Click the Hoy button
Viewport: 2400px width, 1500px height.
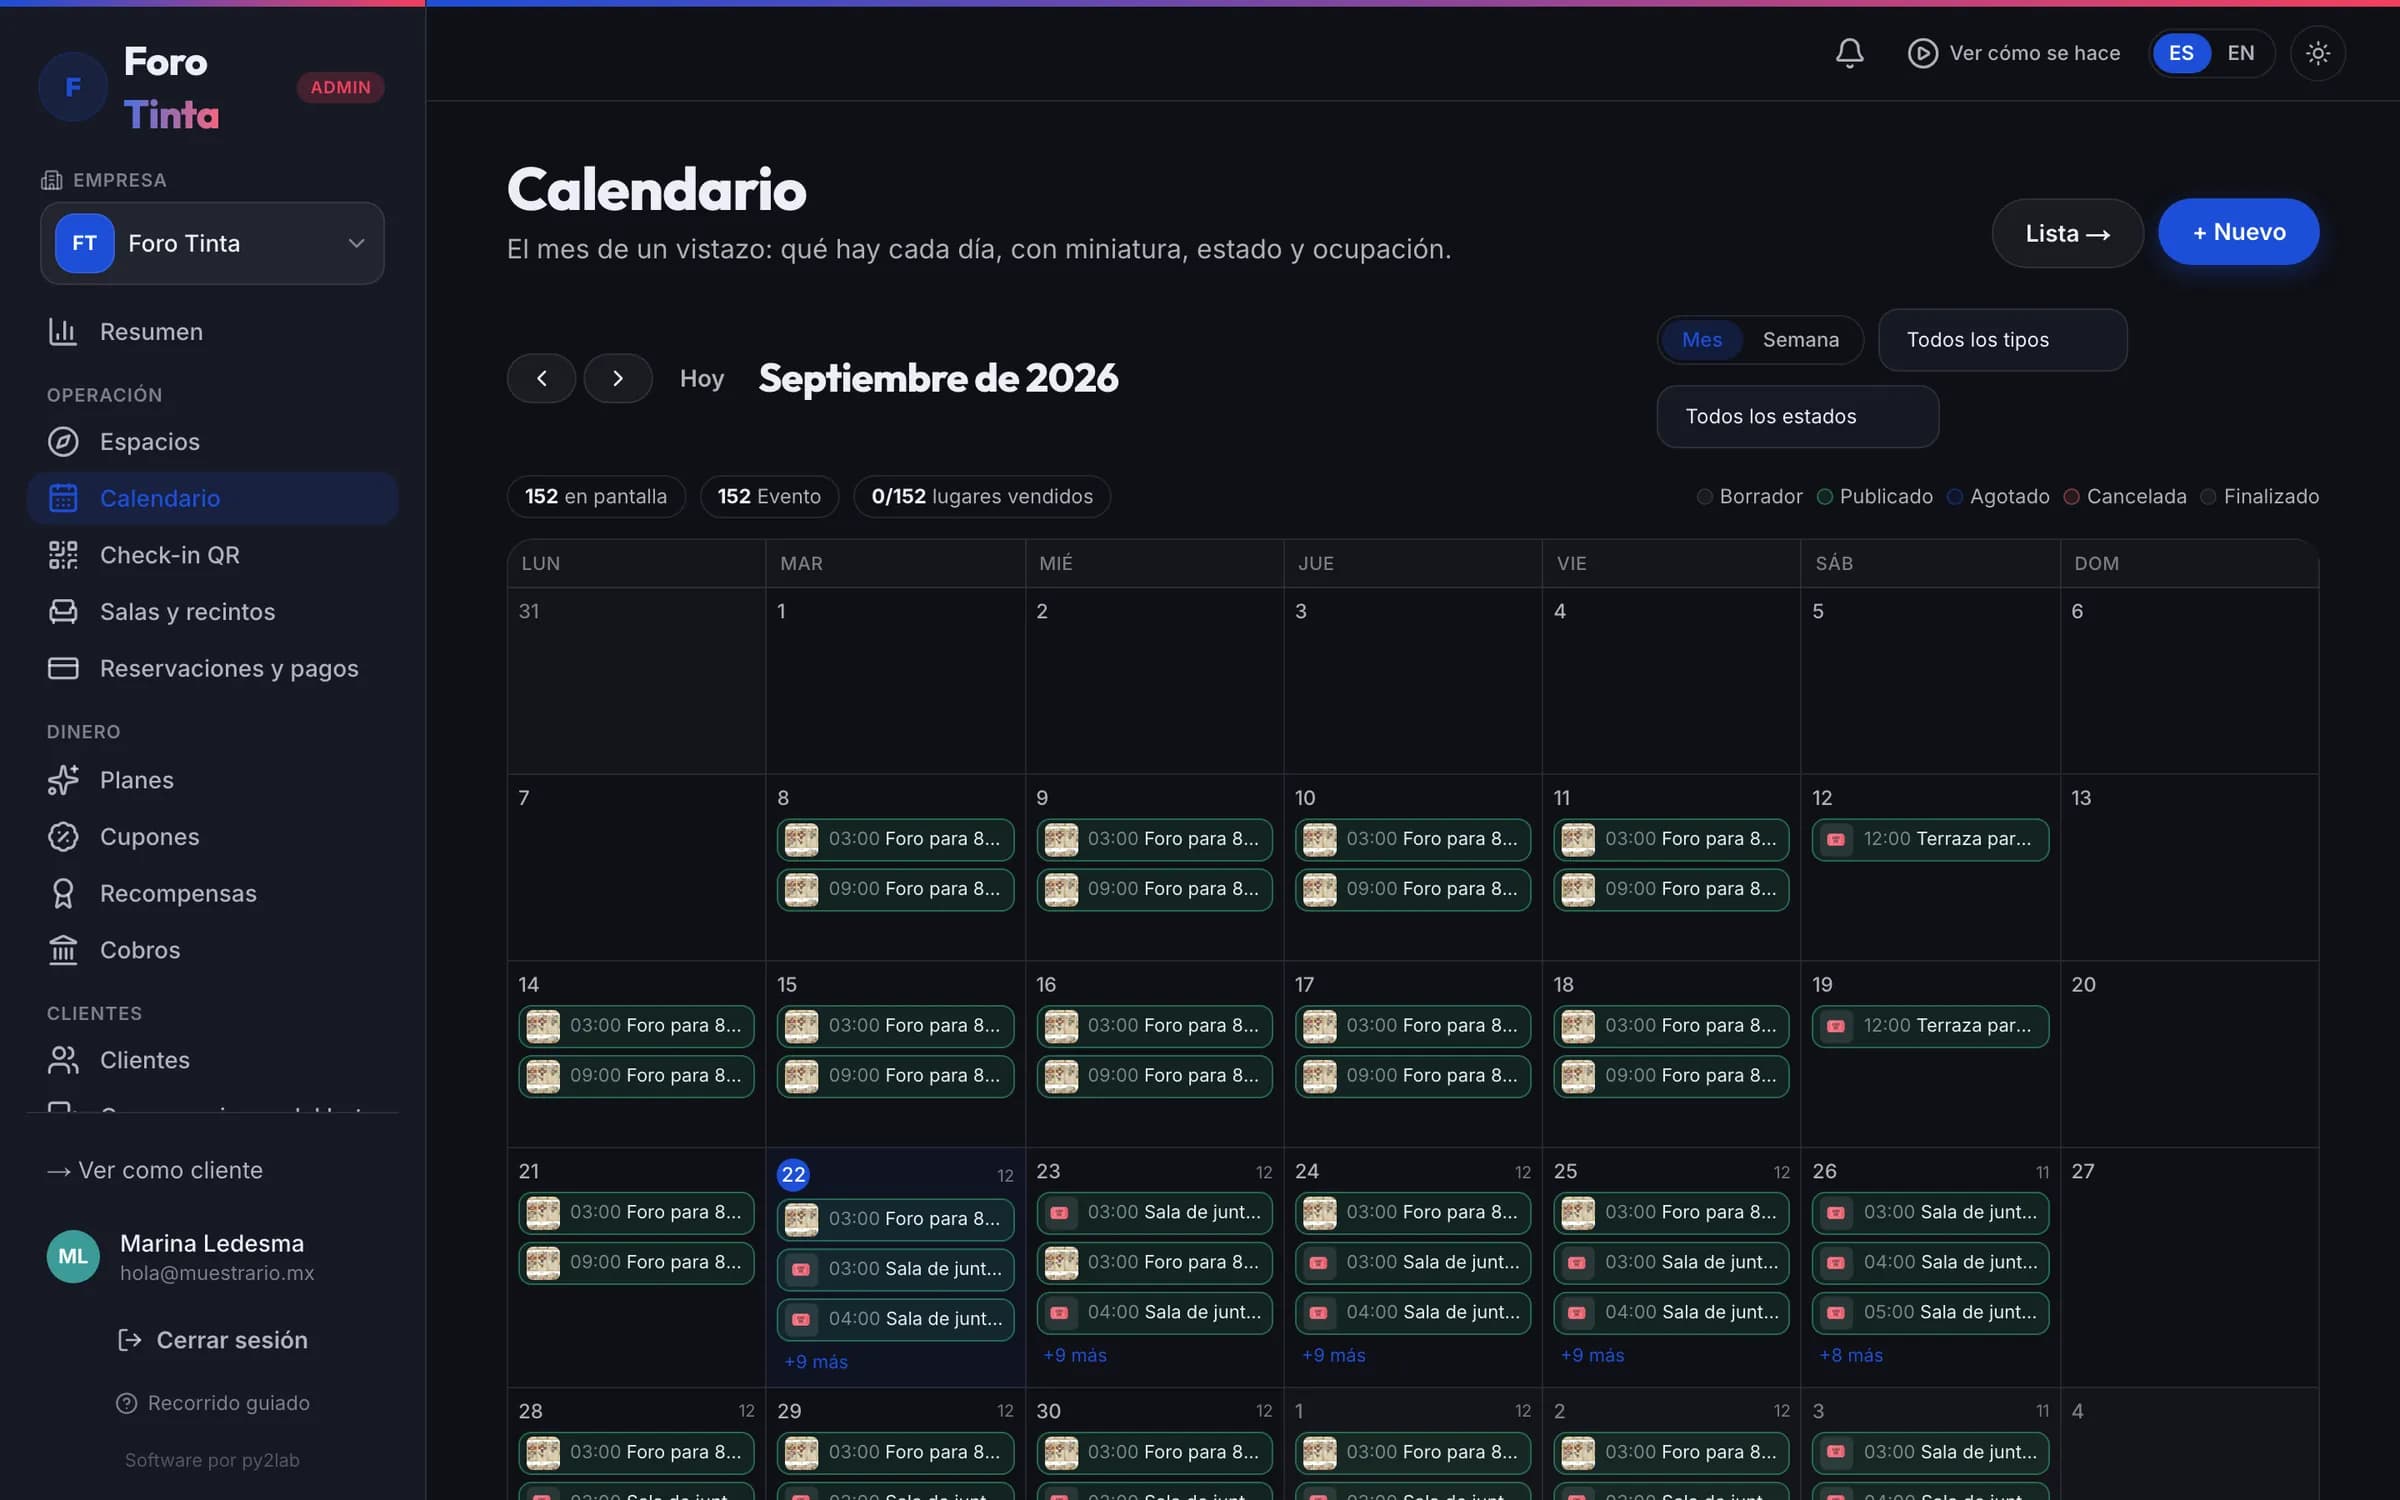(701, 378)
